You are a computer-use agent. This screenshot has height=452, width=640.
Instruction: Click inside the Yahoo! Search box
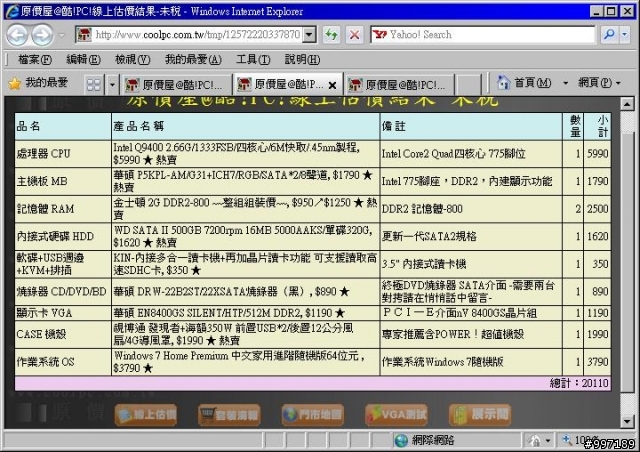tap(483, 34)
